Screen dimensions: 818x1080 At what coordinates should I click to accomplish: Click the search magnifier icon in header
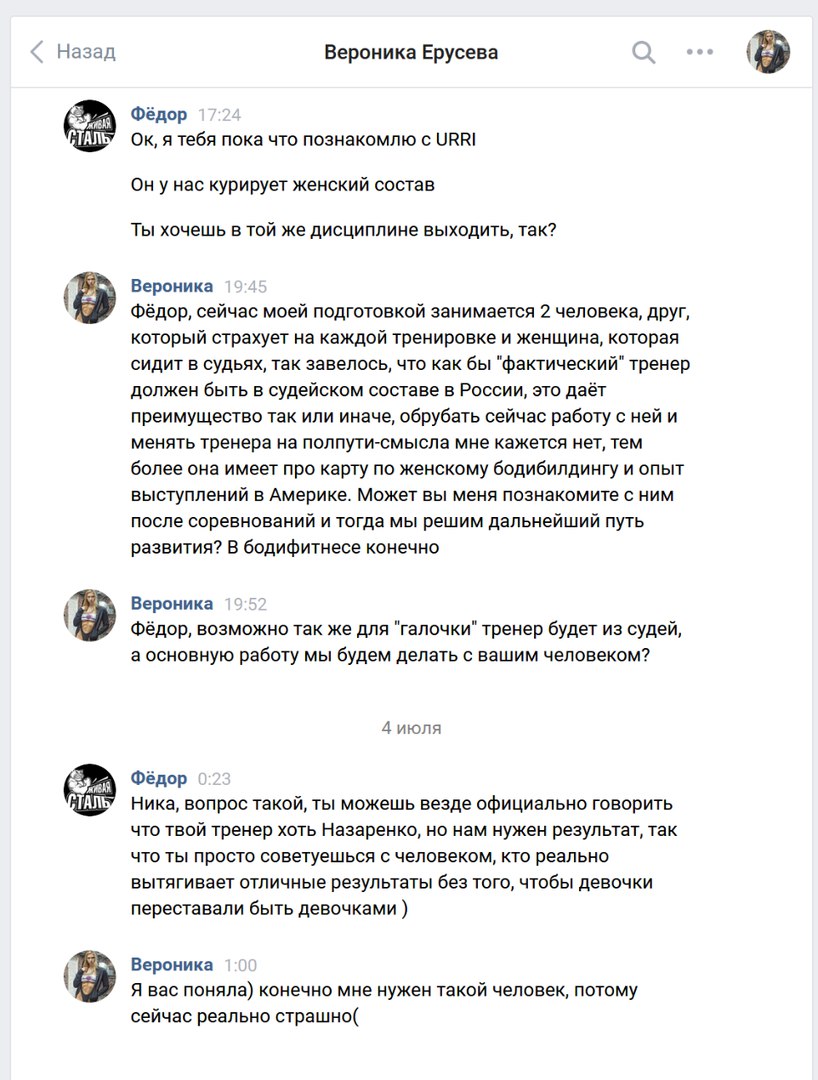tap(644, 52)
